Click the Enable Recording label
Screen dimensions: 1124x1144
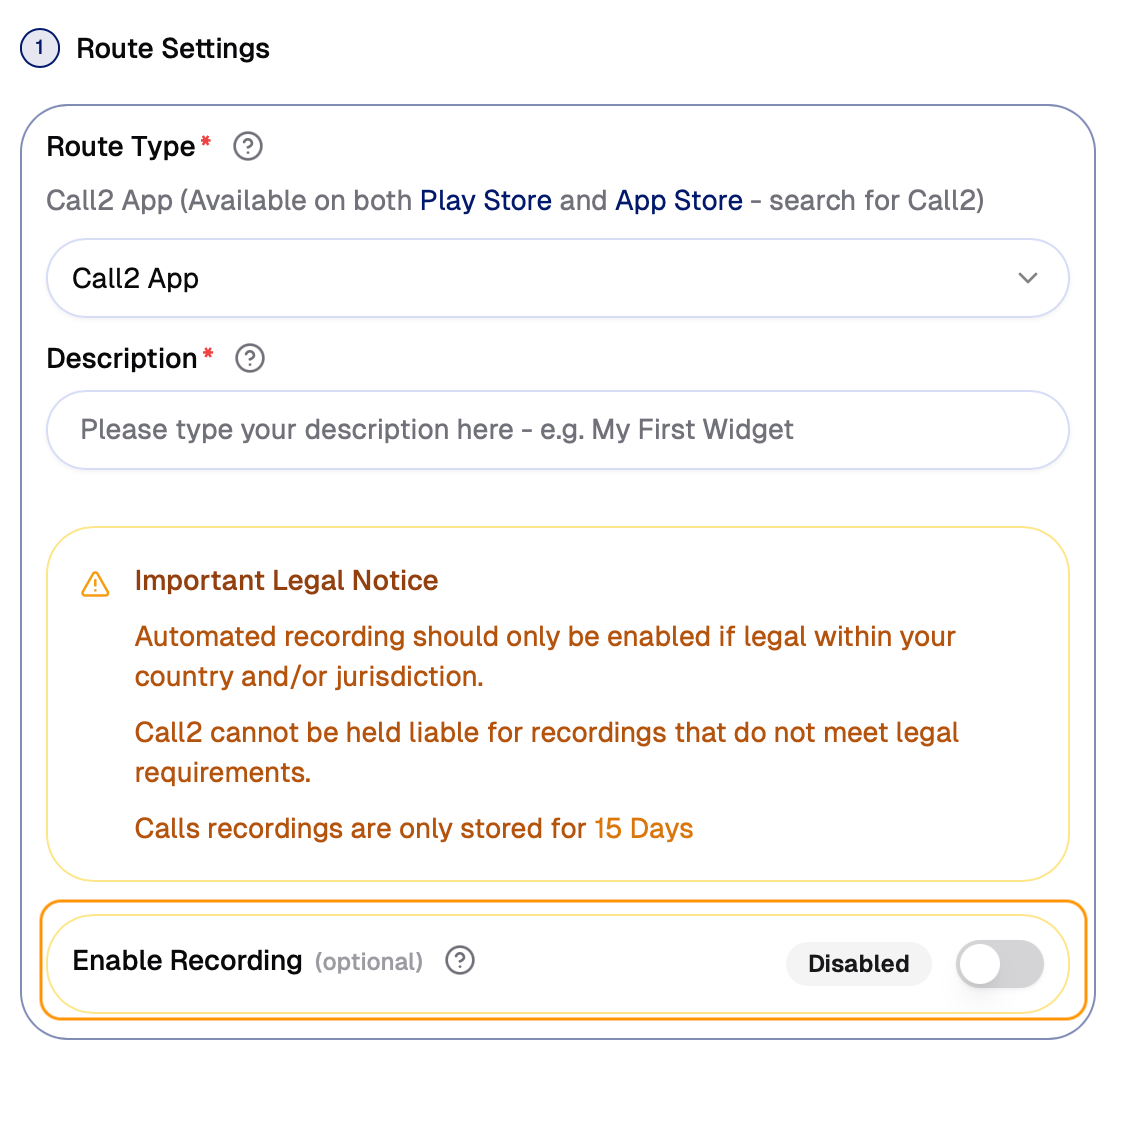coord(187,961)
